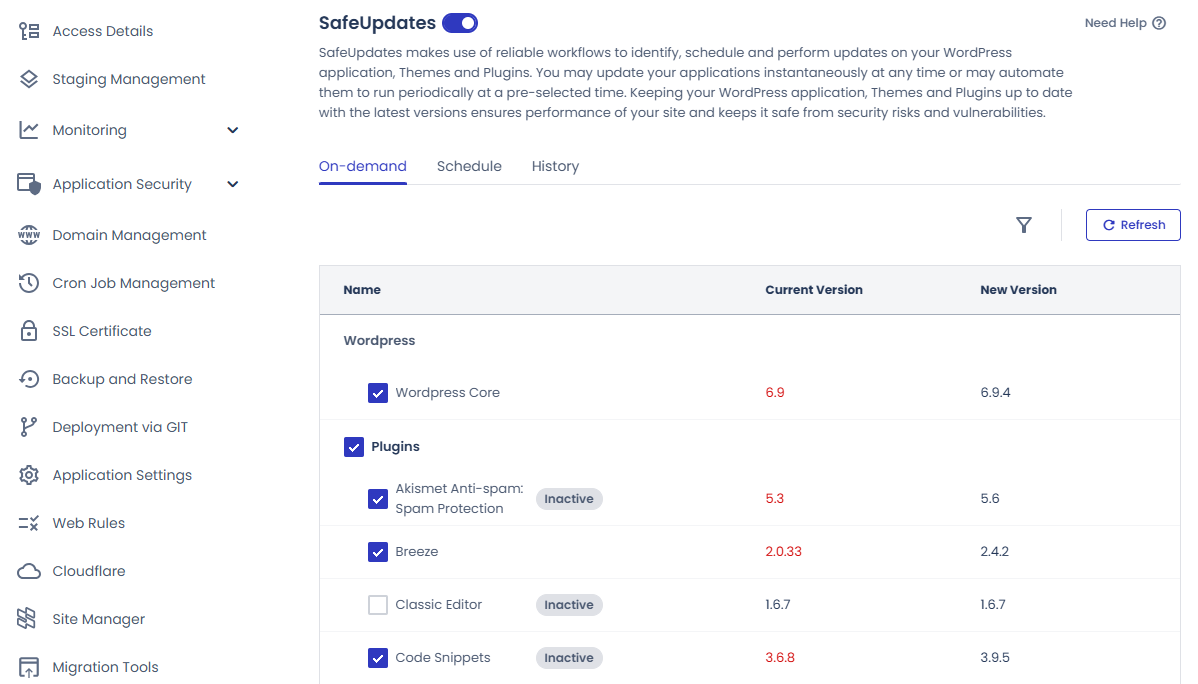The height and width of the screenshot is (684, 1198).
Task: Click the Monitoring chart icon
Action: [29, 130]
